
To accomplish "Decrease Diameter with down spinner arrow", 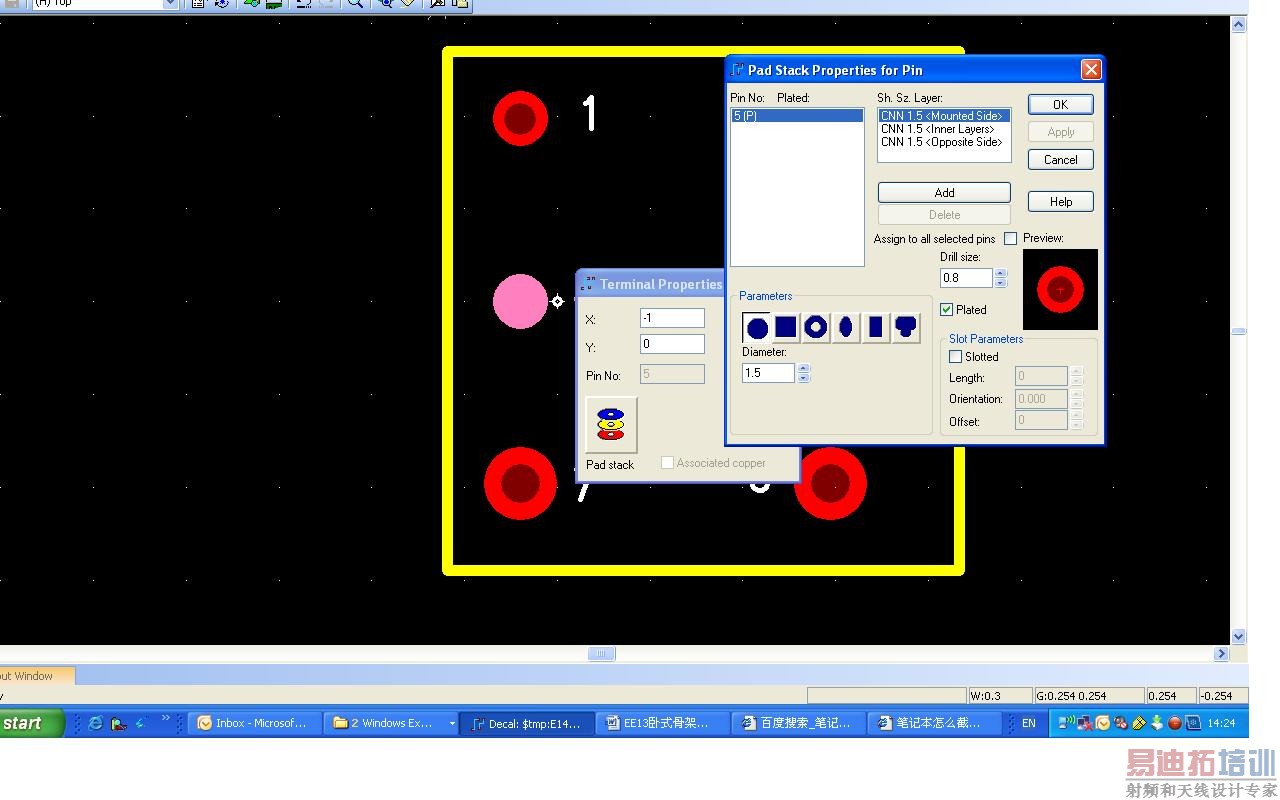I will [803, 378].
